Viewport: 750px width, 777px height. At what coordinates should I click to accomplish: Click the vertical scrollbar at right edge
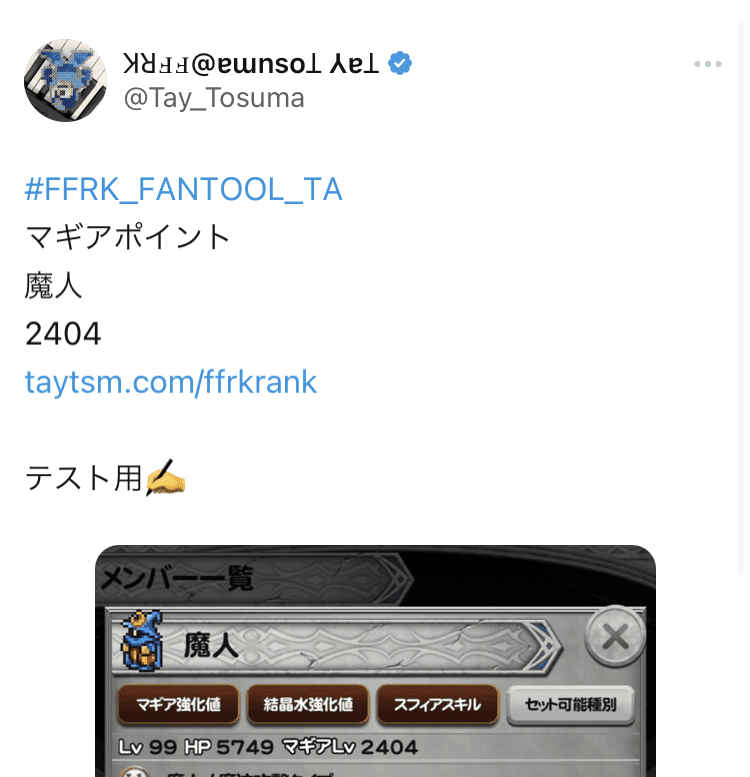coord(741,297)
